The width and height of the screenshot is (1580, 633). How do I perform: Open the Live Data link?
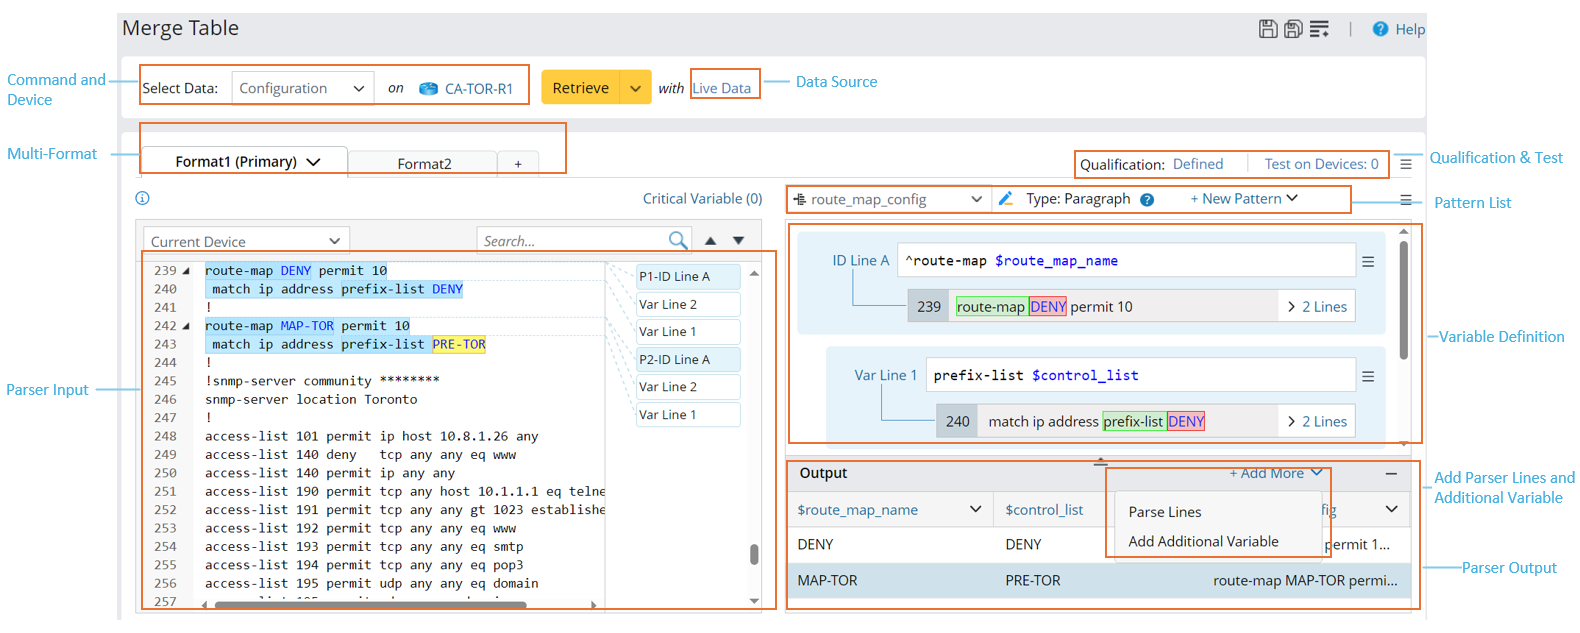pos(721,88)
